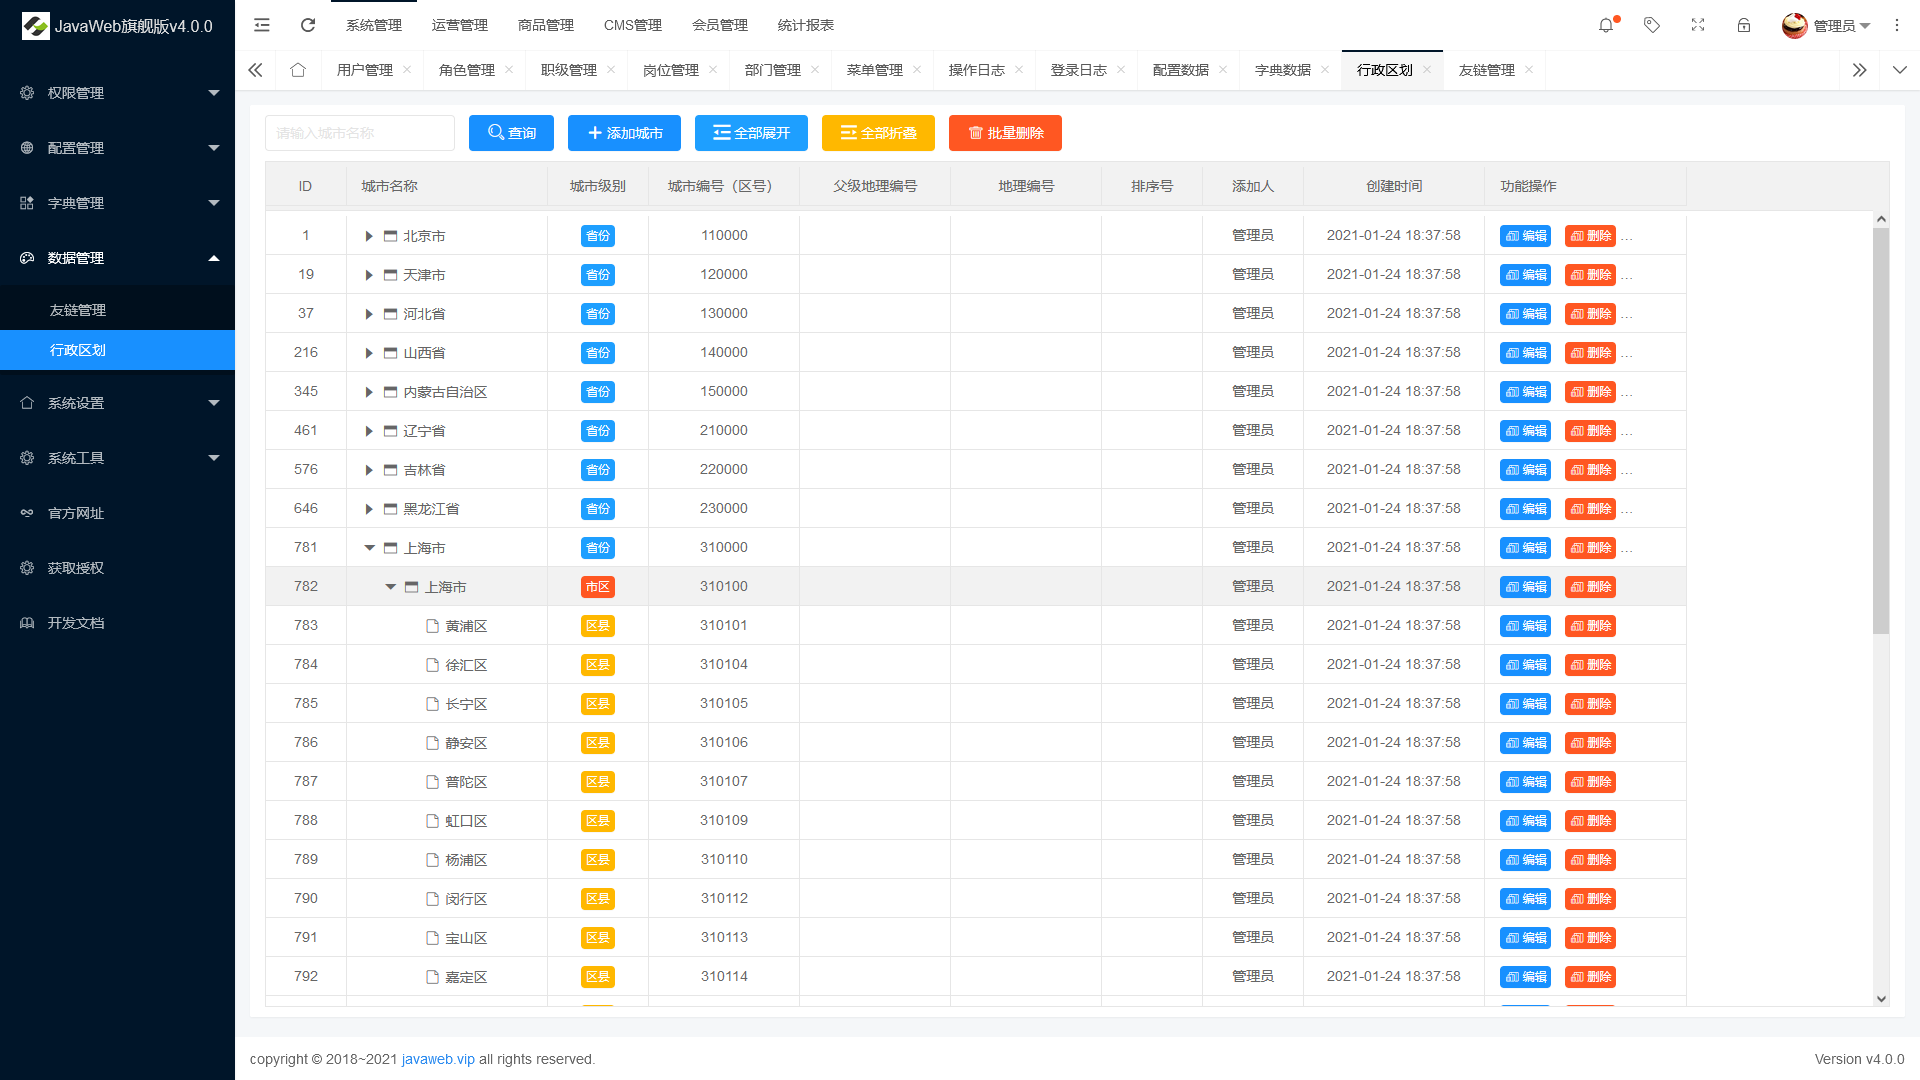This screenshot has height=1080, width=1920.
Task: Focus the city name search field
Action: (x=360, y=133)
